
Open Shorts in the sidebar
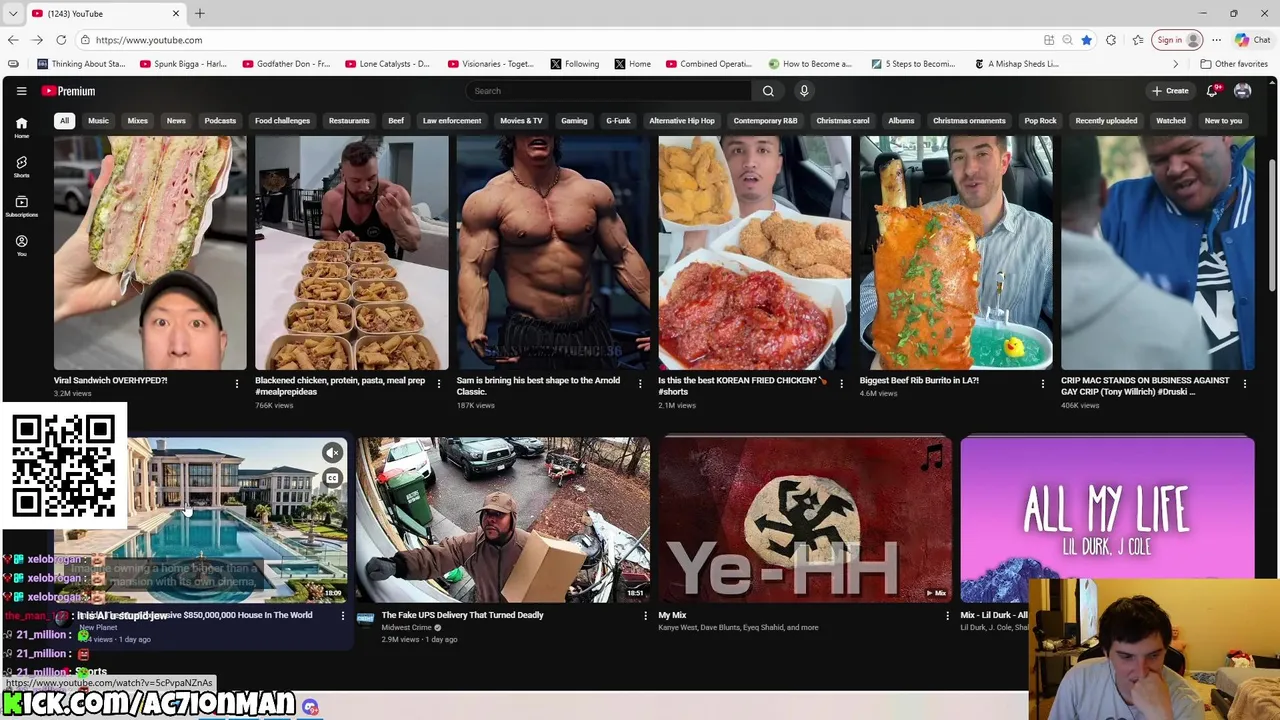tap(21, 166)
